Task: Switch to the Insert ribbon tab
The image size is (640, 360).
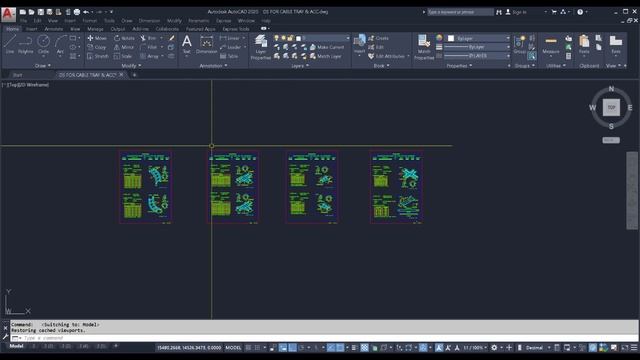Action: click(x=31, y=29)
